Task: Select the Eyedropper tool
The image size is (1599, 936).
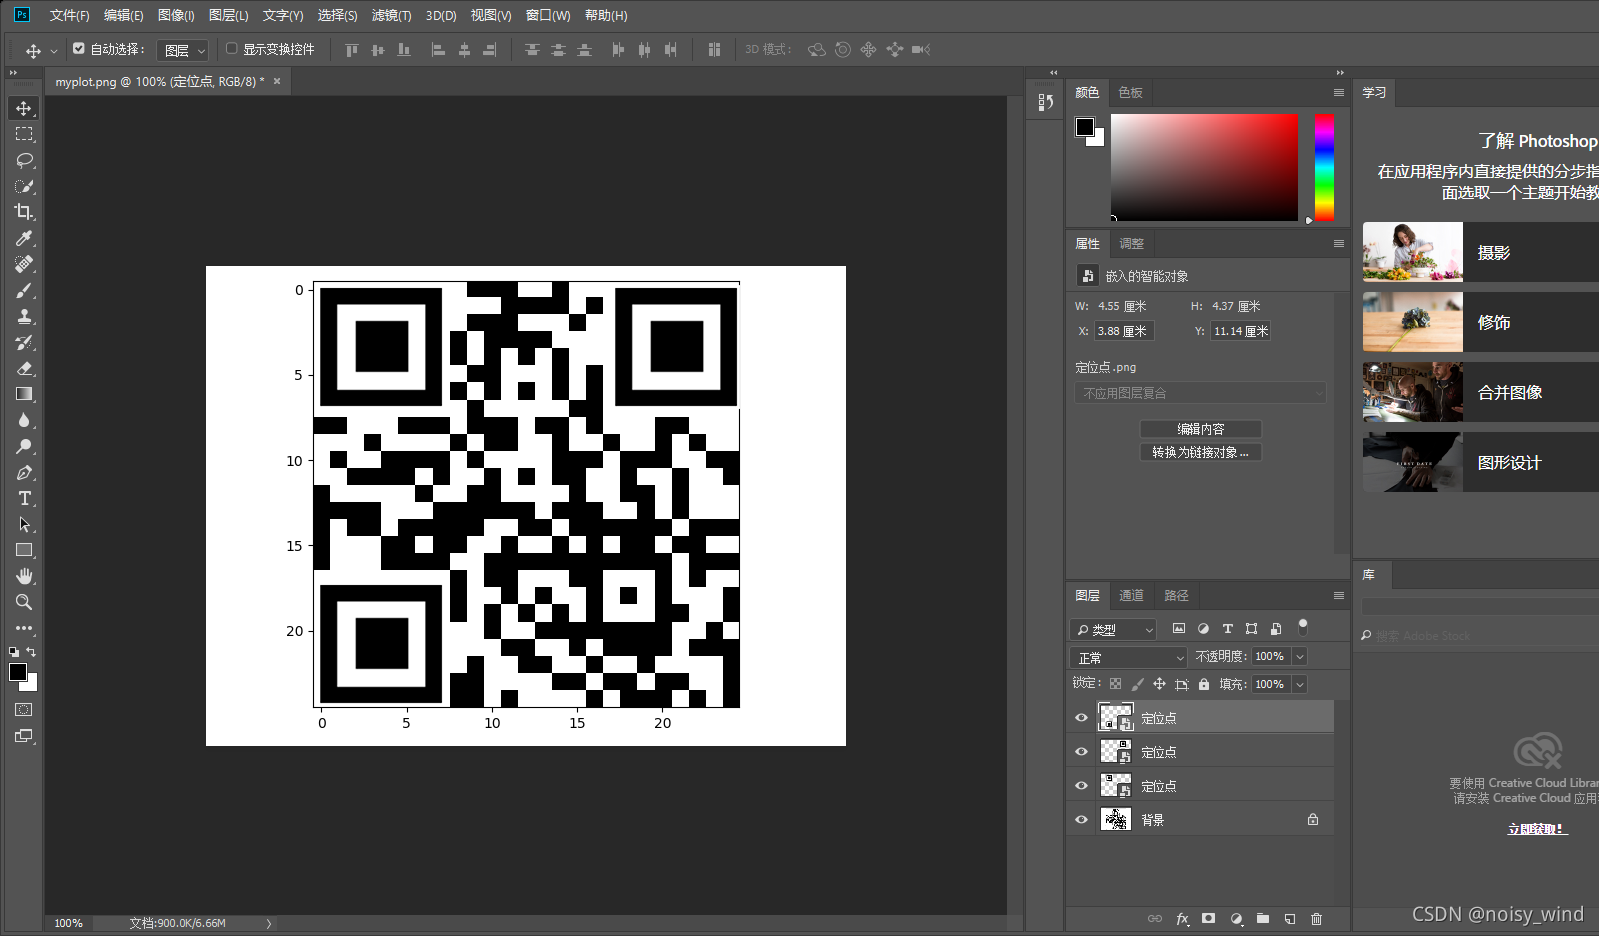Action: coord(24,238)
